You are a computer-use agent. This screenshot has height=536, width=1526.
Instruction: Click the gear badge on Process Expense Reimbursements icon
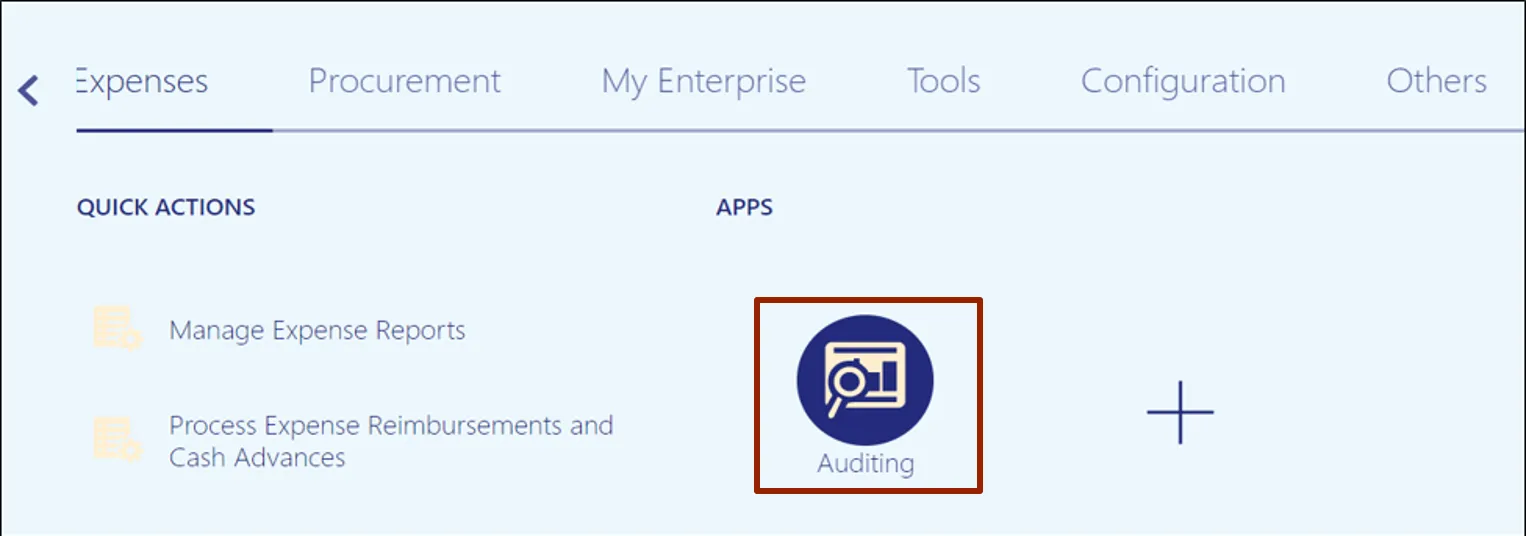131,451
